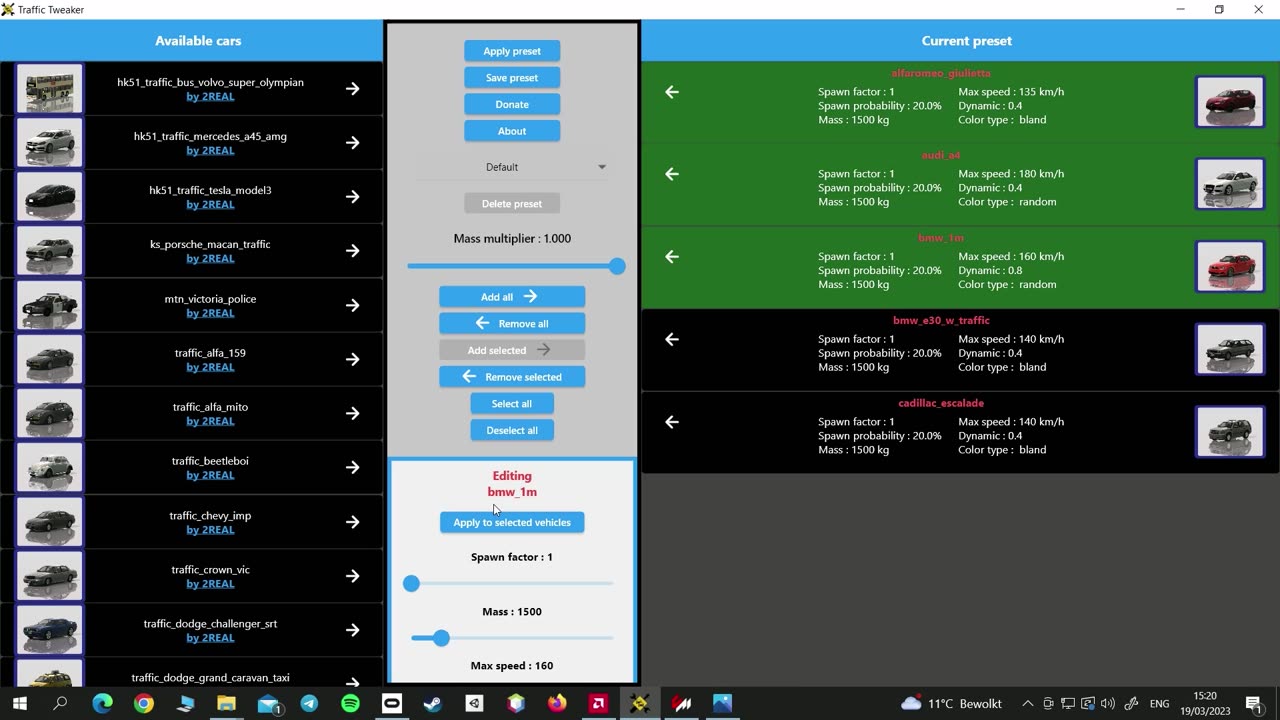Screen dimensions: 1280x720
Task: Click Remove selected button
Action: (x=512, y=377)
